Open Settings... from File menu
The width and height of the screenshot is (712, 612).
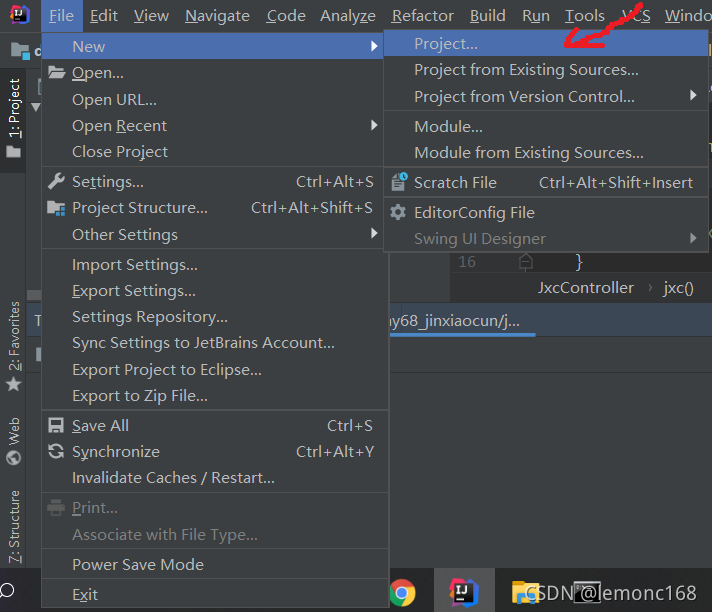point(215,182)
